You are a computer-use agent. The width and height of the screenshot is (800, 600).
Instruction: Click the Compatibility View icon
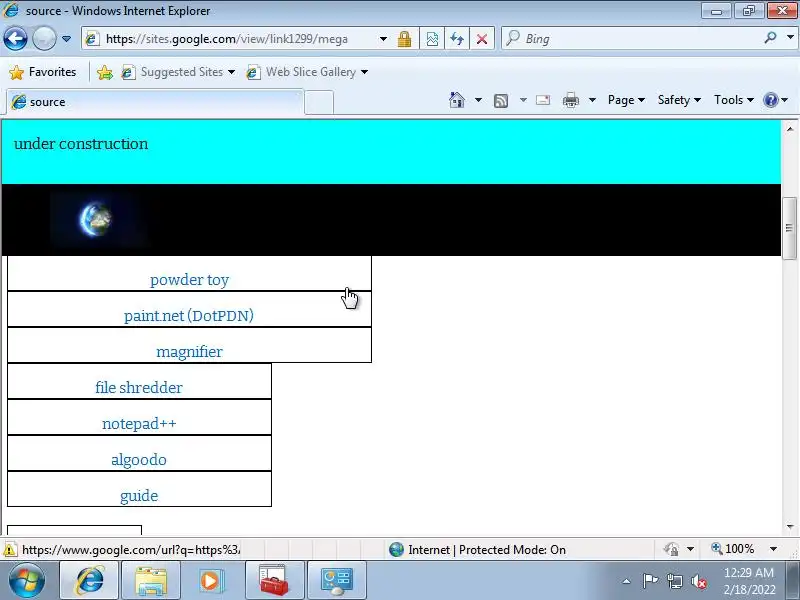pyautogui.click(x=432, y=39)
